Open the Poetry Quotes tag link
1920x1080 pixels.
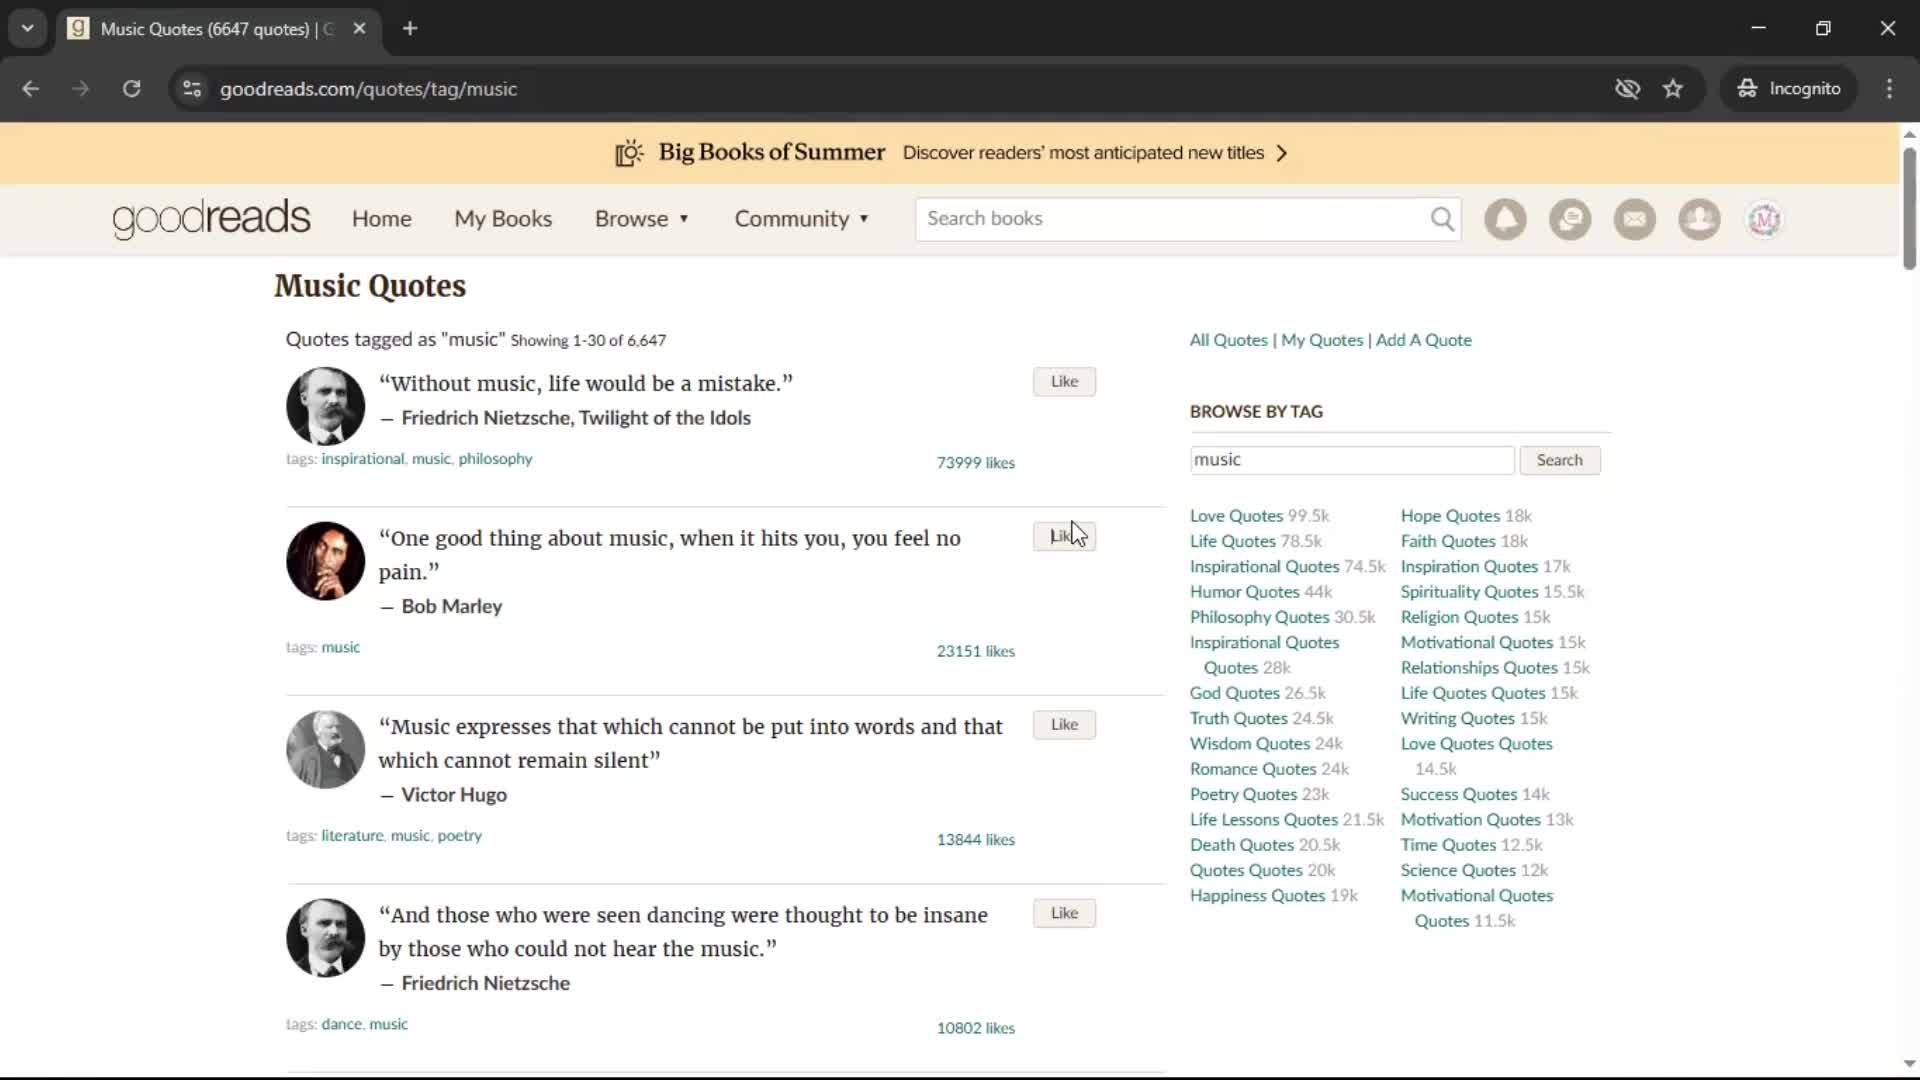click(x=1243, y=794)
